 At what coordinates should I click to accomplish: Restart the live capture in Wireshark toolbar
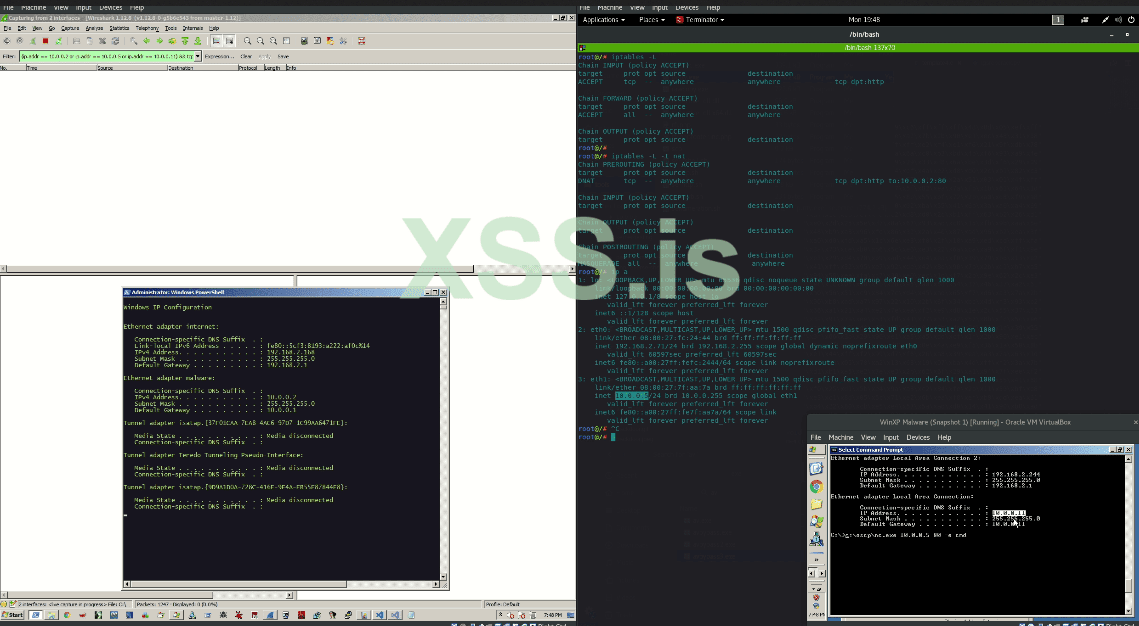click(x=59, y=41)
